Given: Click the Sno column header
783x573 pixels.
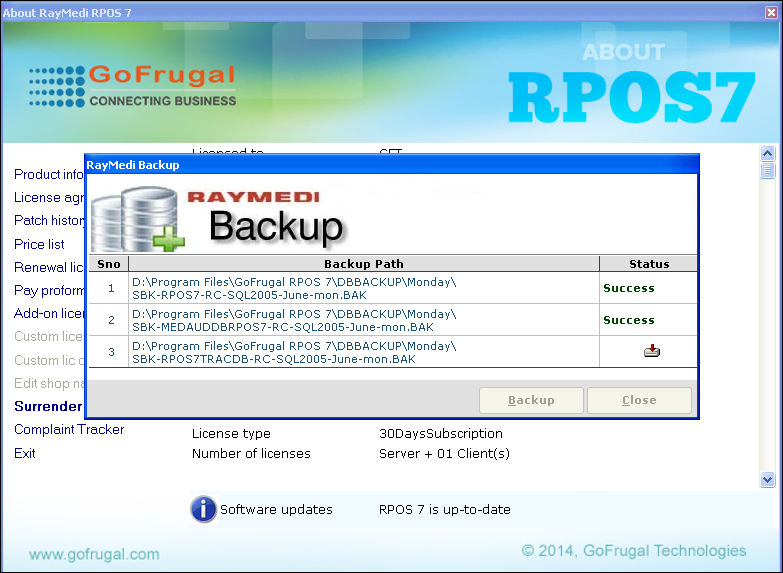Looking at the screenshot, I should coord(109,264).
